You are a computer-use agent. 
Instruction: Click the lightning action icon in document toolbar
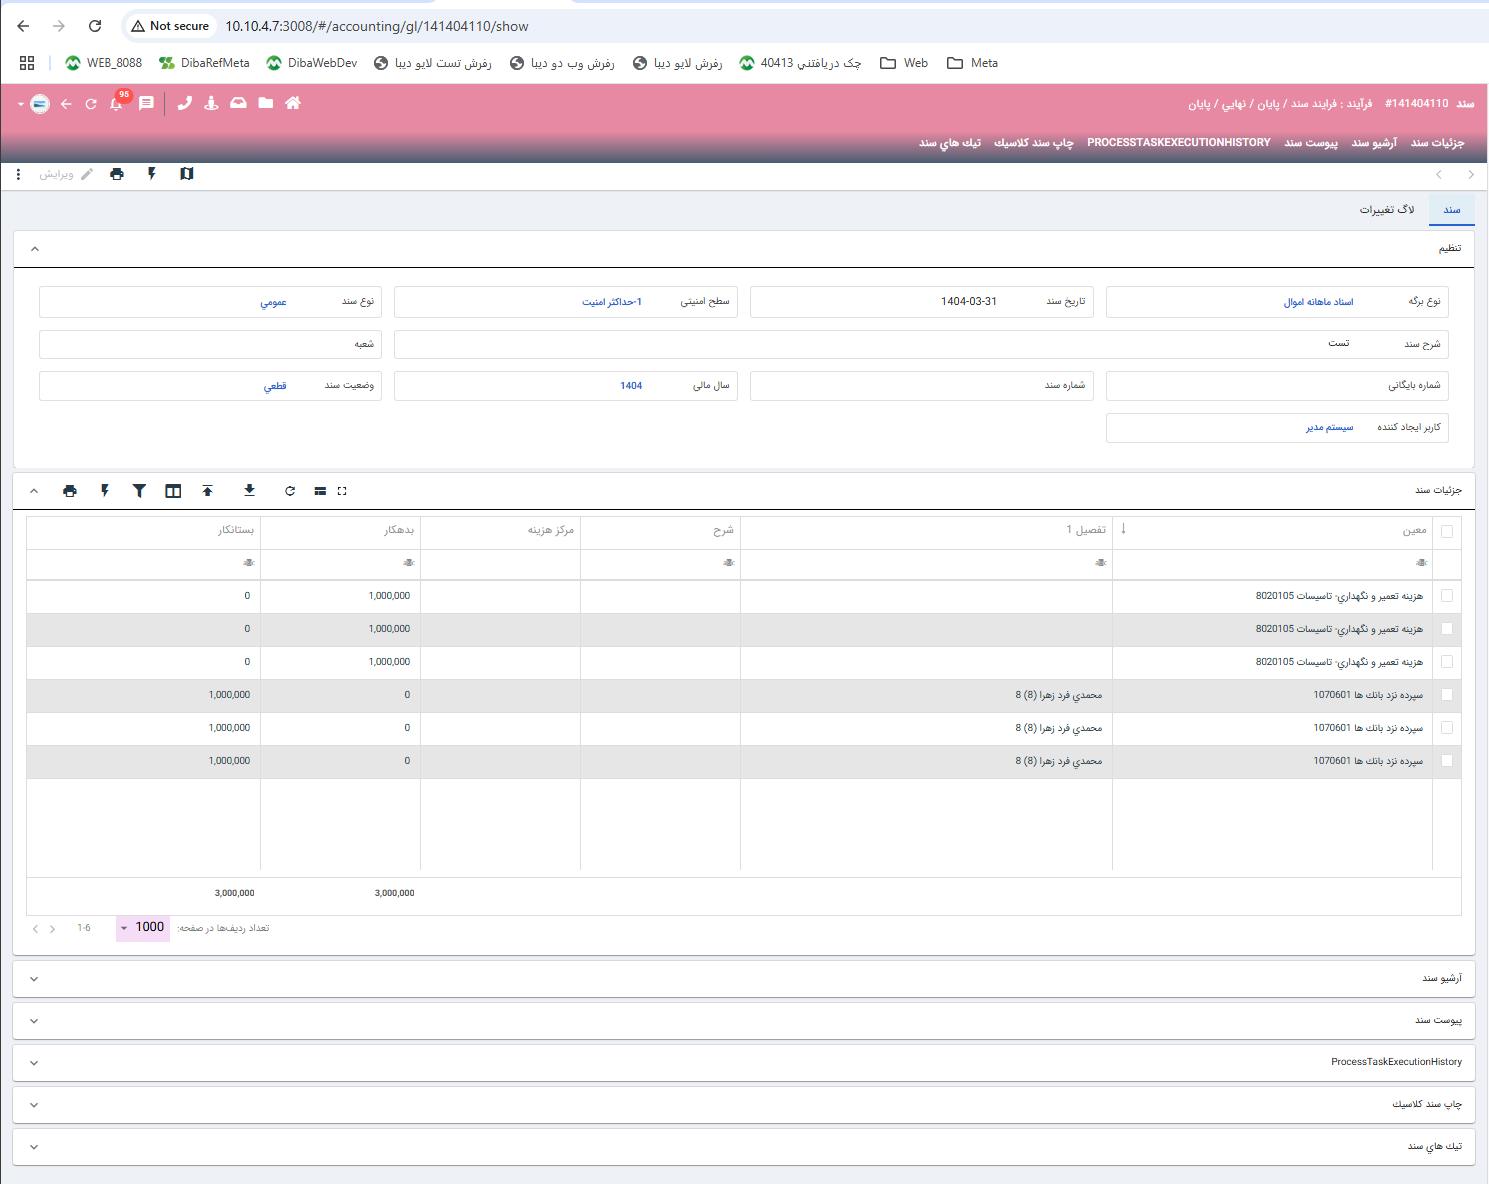152,174
